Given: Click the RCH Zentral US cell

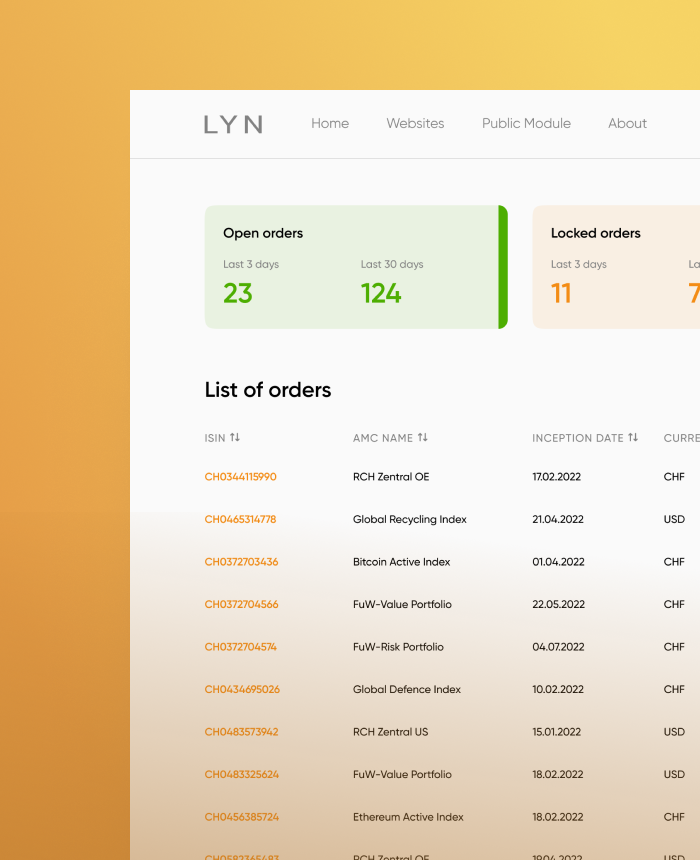Looking at the screenshot, I should coord(390,732).
